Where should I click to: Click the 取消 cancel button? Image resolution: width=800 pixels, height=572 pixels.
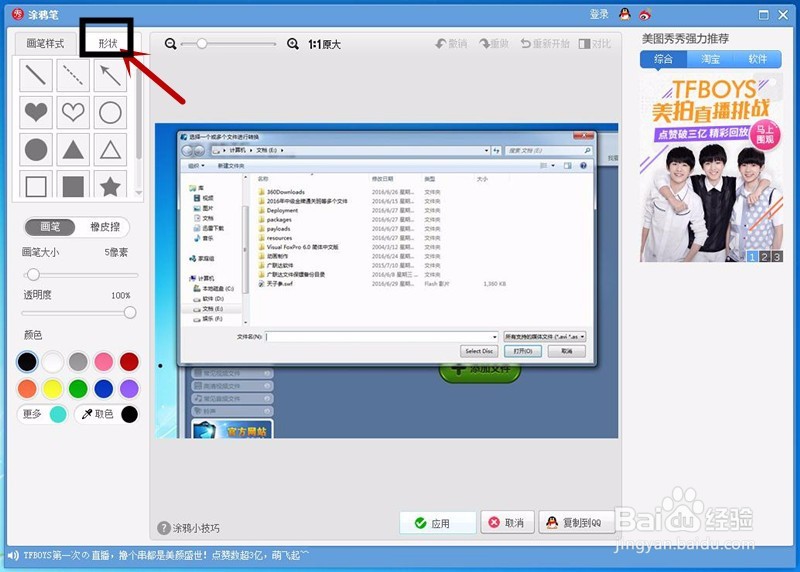click(x=507, y=523)
